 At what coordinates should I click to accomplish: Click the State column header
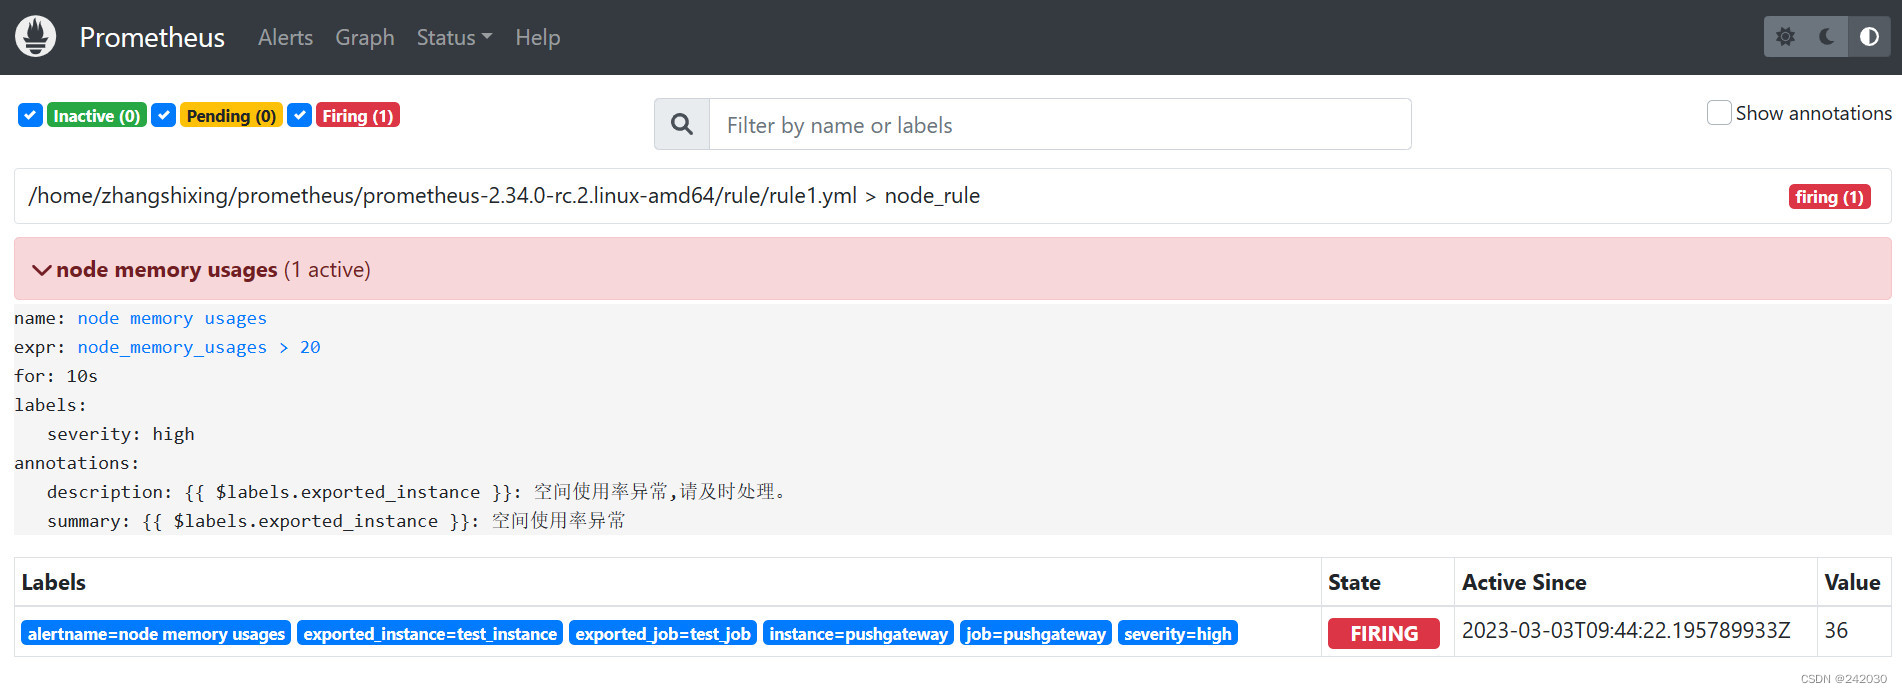[1354, 582]
